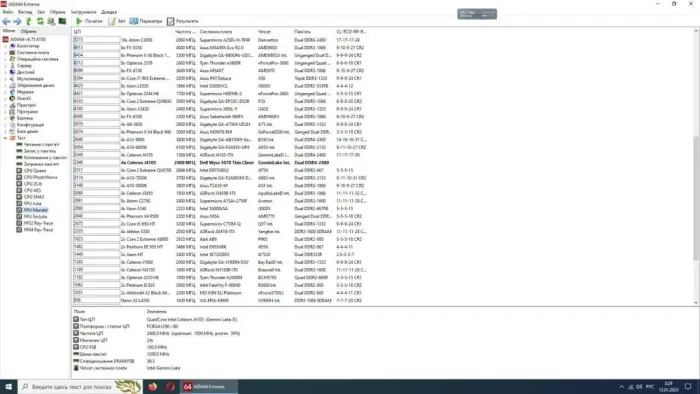Open the Вигляд menu

(x=25, y=12)
